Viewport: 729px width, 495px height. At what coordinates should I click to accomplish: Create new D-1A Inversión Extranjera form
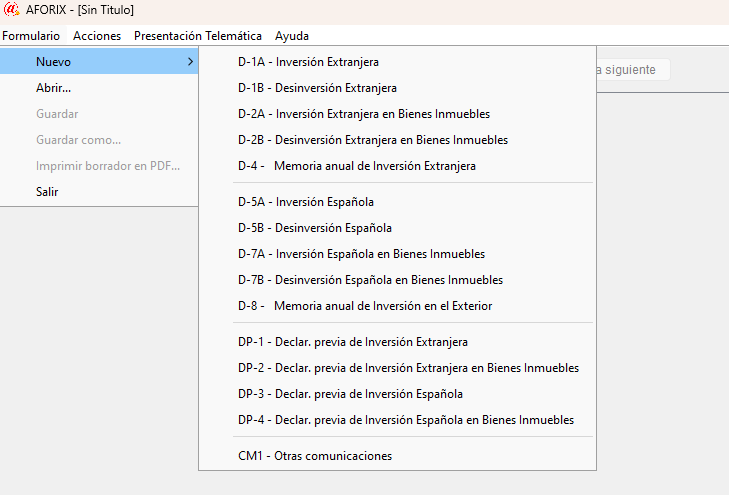tap(308, 62)
